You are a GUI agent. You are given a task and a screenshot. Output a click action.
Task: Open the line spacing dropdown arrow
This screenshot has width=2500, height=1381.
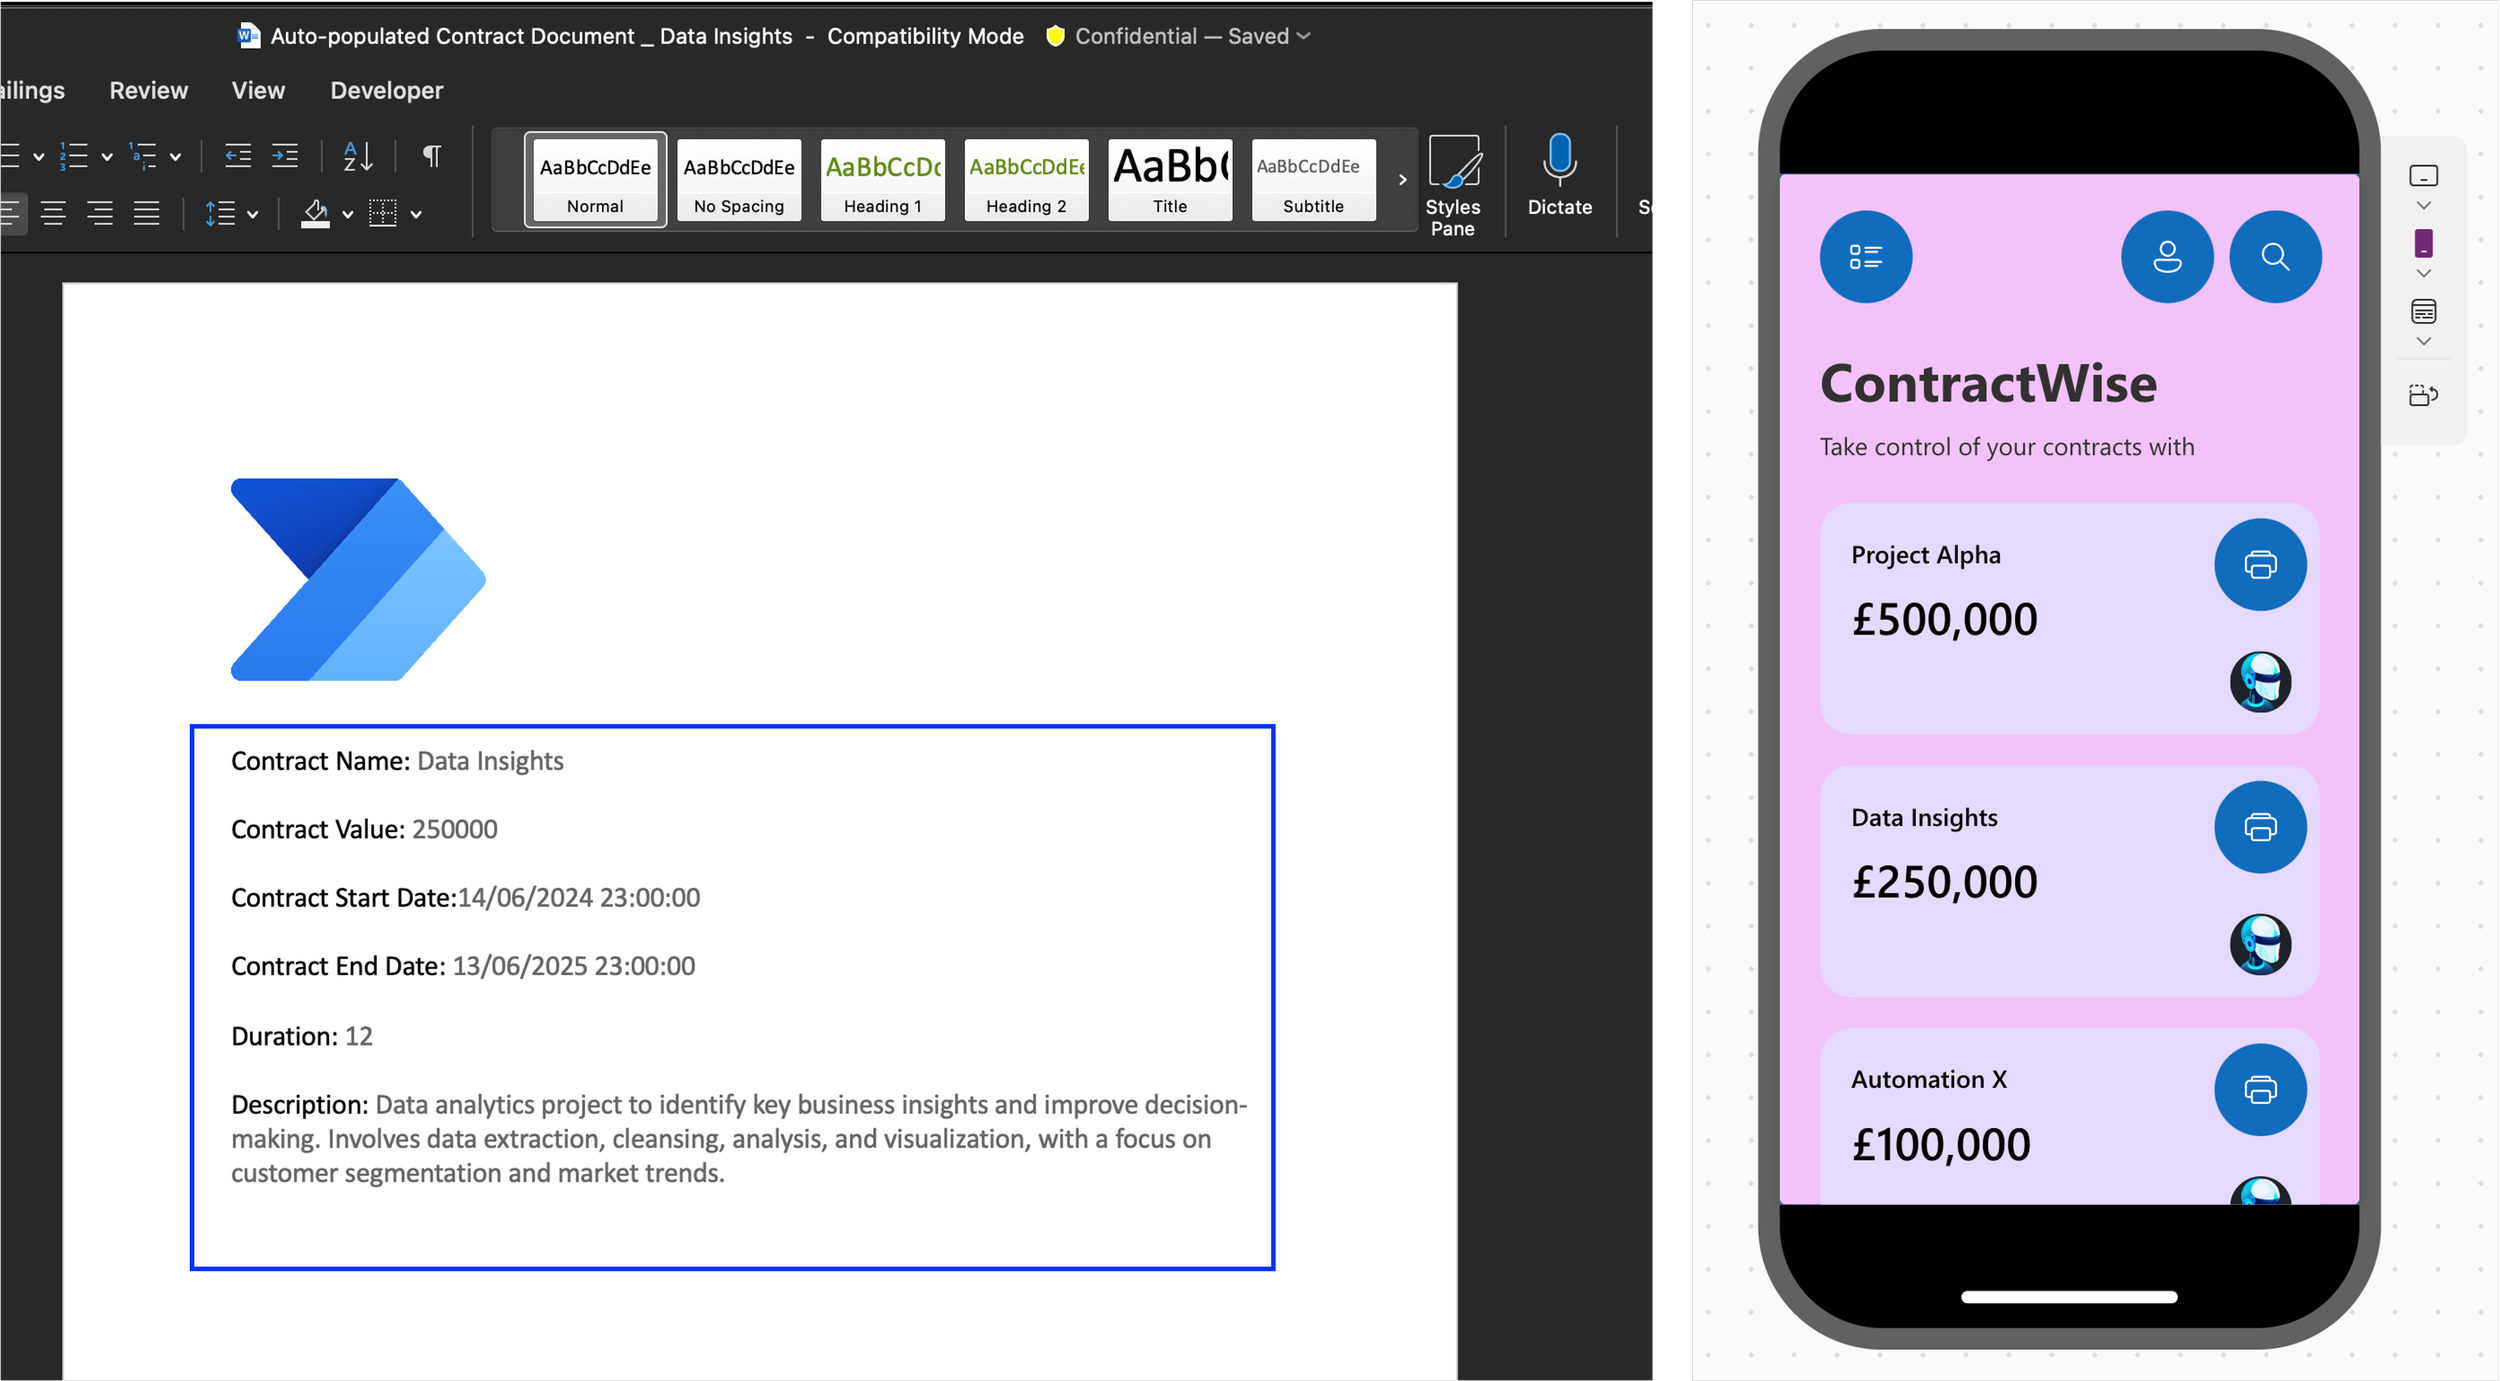(253, 214)
